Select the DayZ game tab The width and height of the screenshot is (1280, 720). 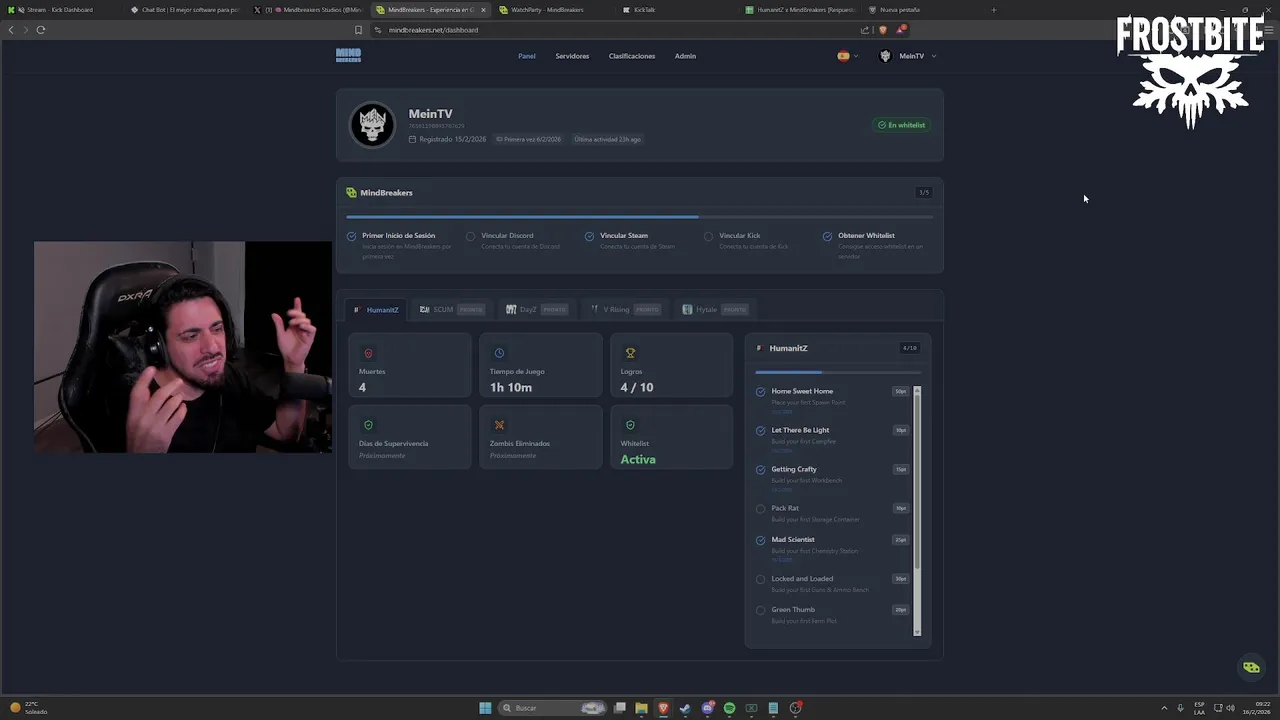[537, 310]
